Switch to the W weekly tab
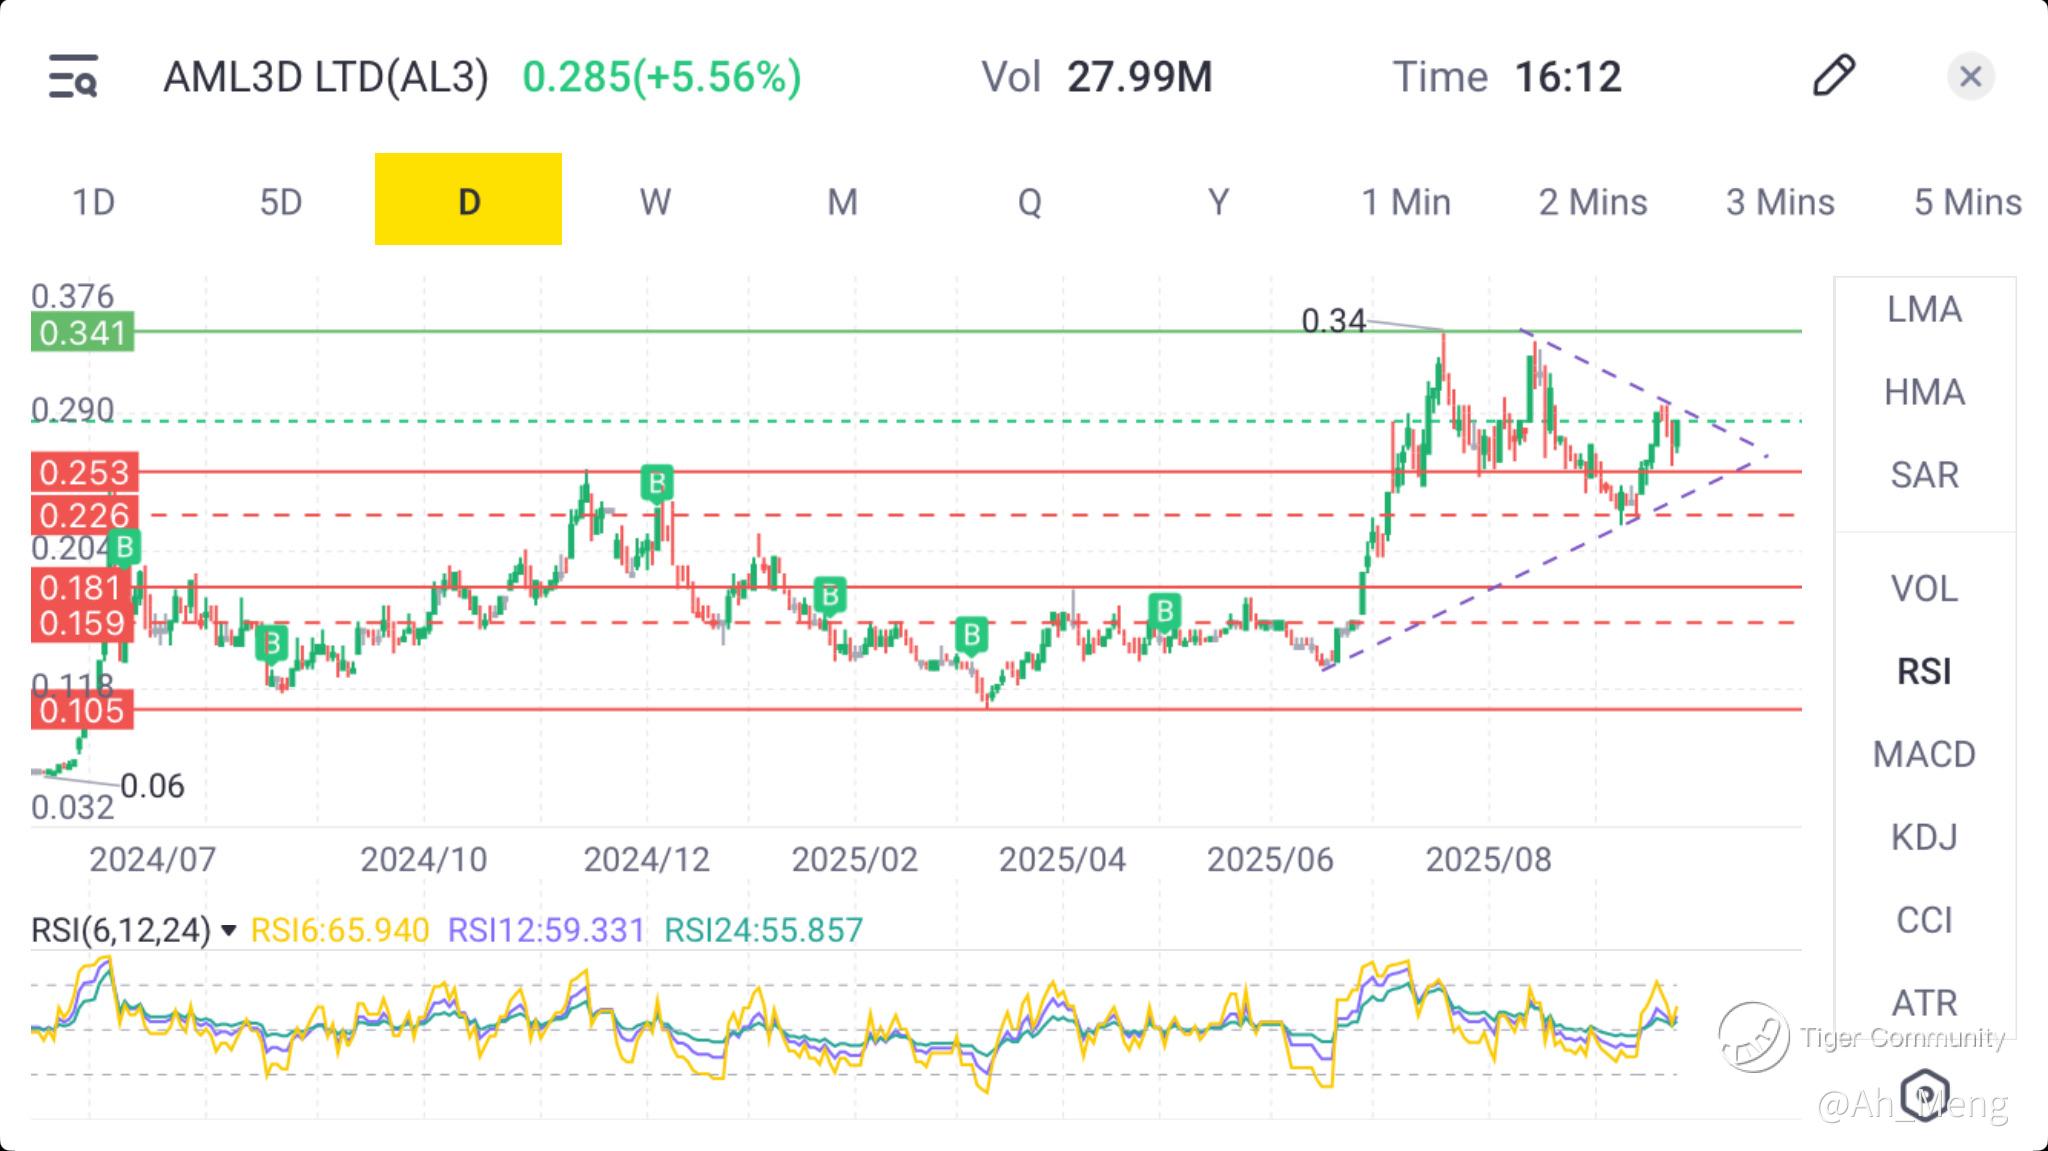 click(655, 202)
